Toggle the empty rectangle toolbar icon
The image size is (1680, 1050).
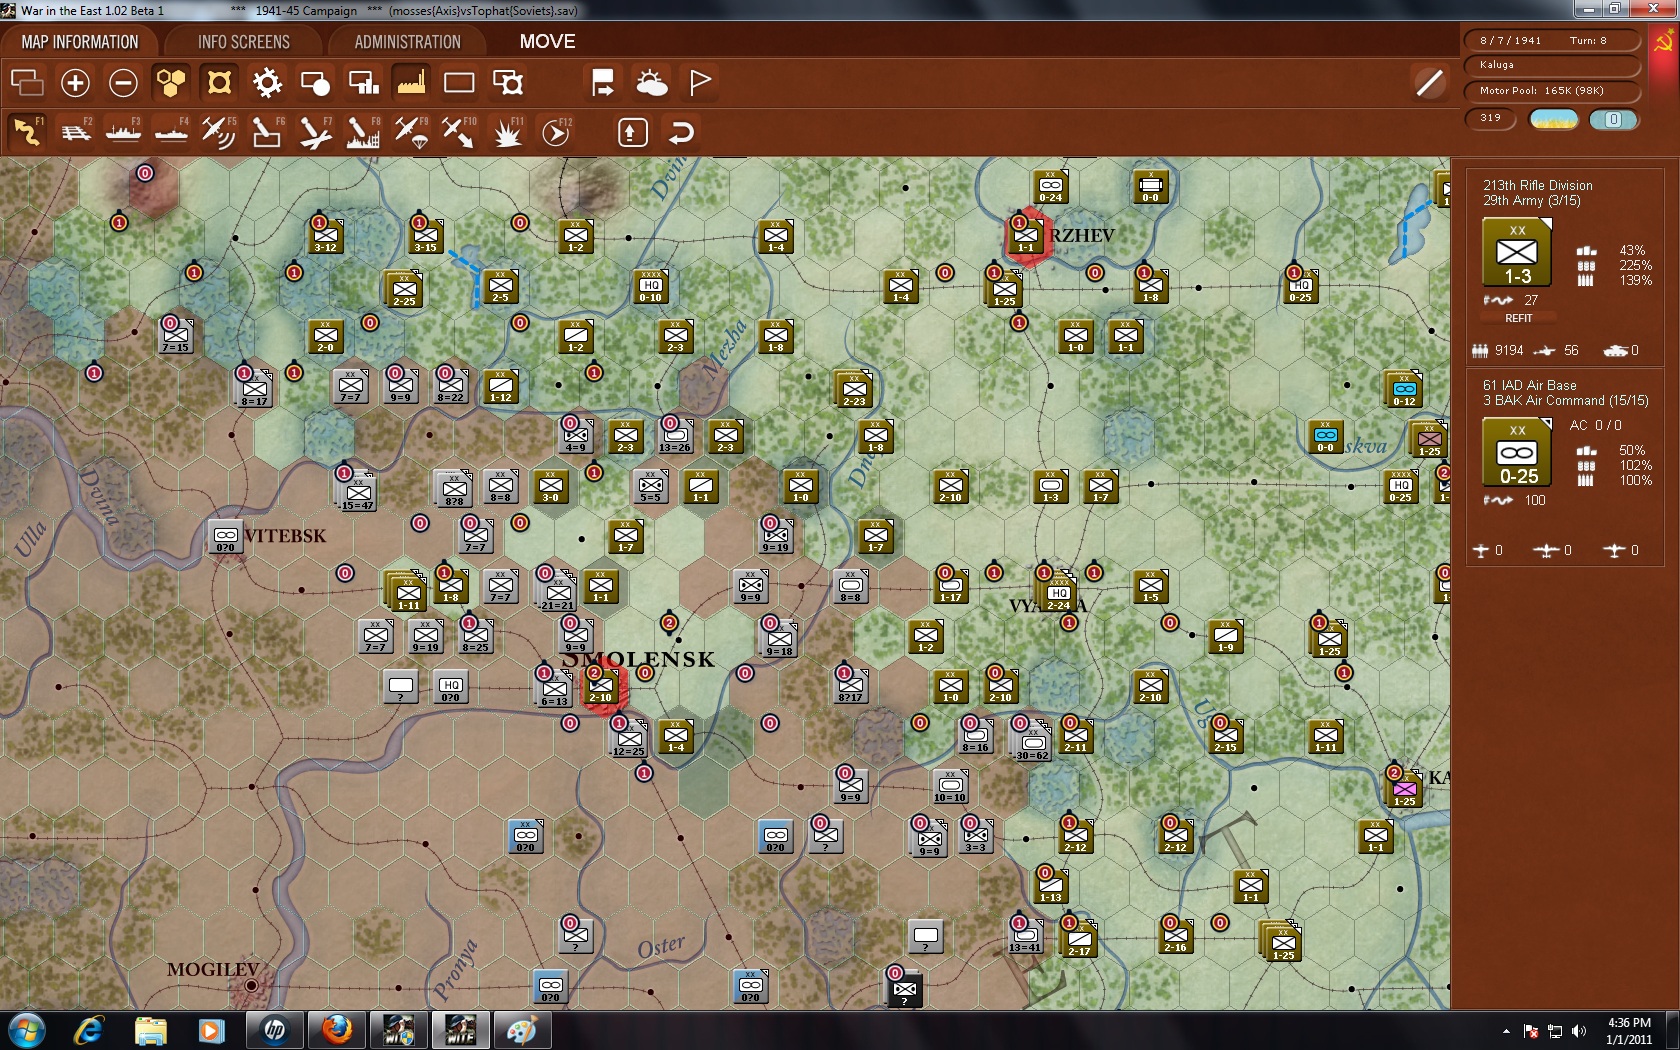pos(459,82)
